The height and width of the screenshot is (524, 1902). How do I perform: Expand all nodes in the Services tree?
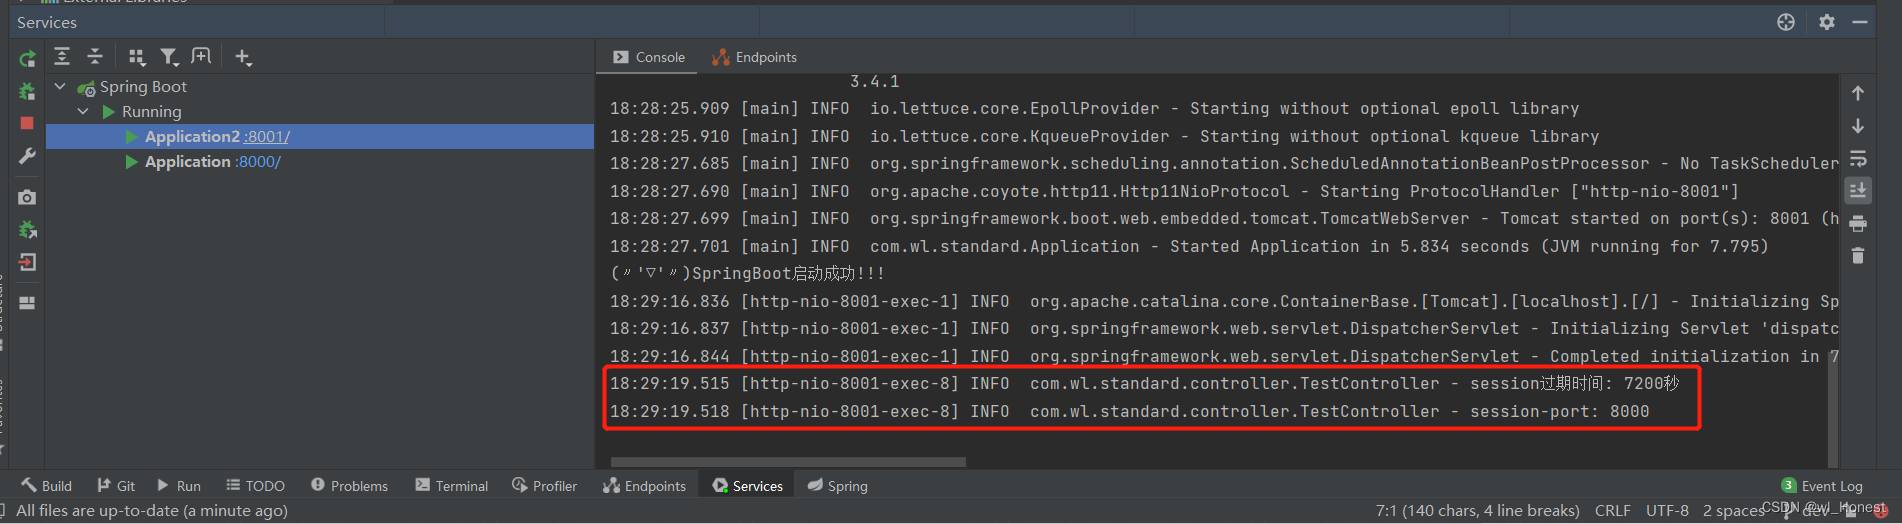(62, 57)
